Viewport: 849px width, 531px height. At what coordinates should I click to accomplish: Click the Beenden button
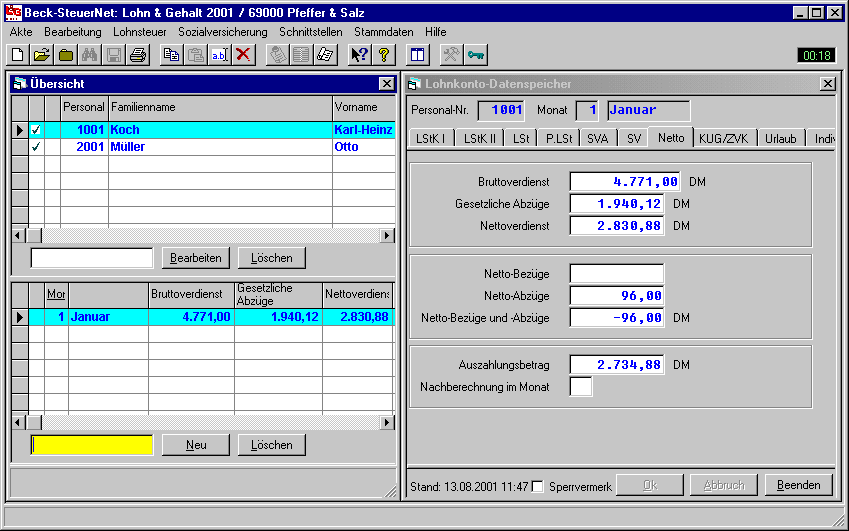pyautogui.click(x=799, y=485)
